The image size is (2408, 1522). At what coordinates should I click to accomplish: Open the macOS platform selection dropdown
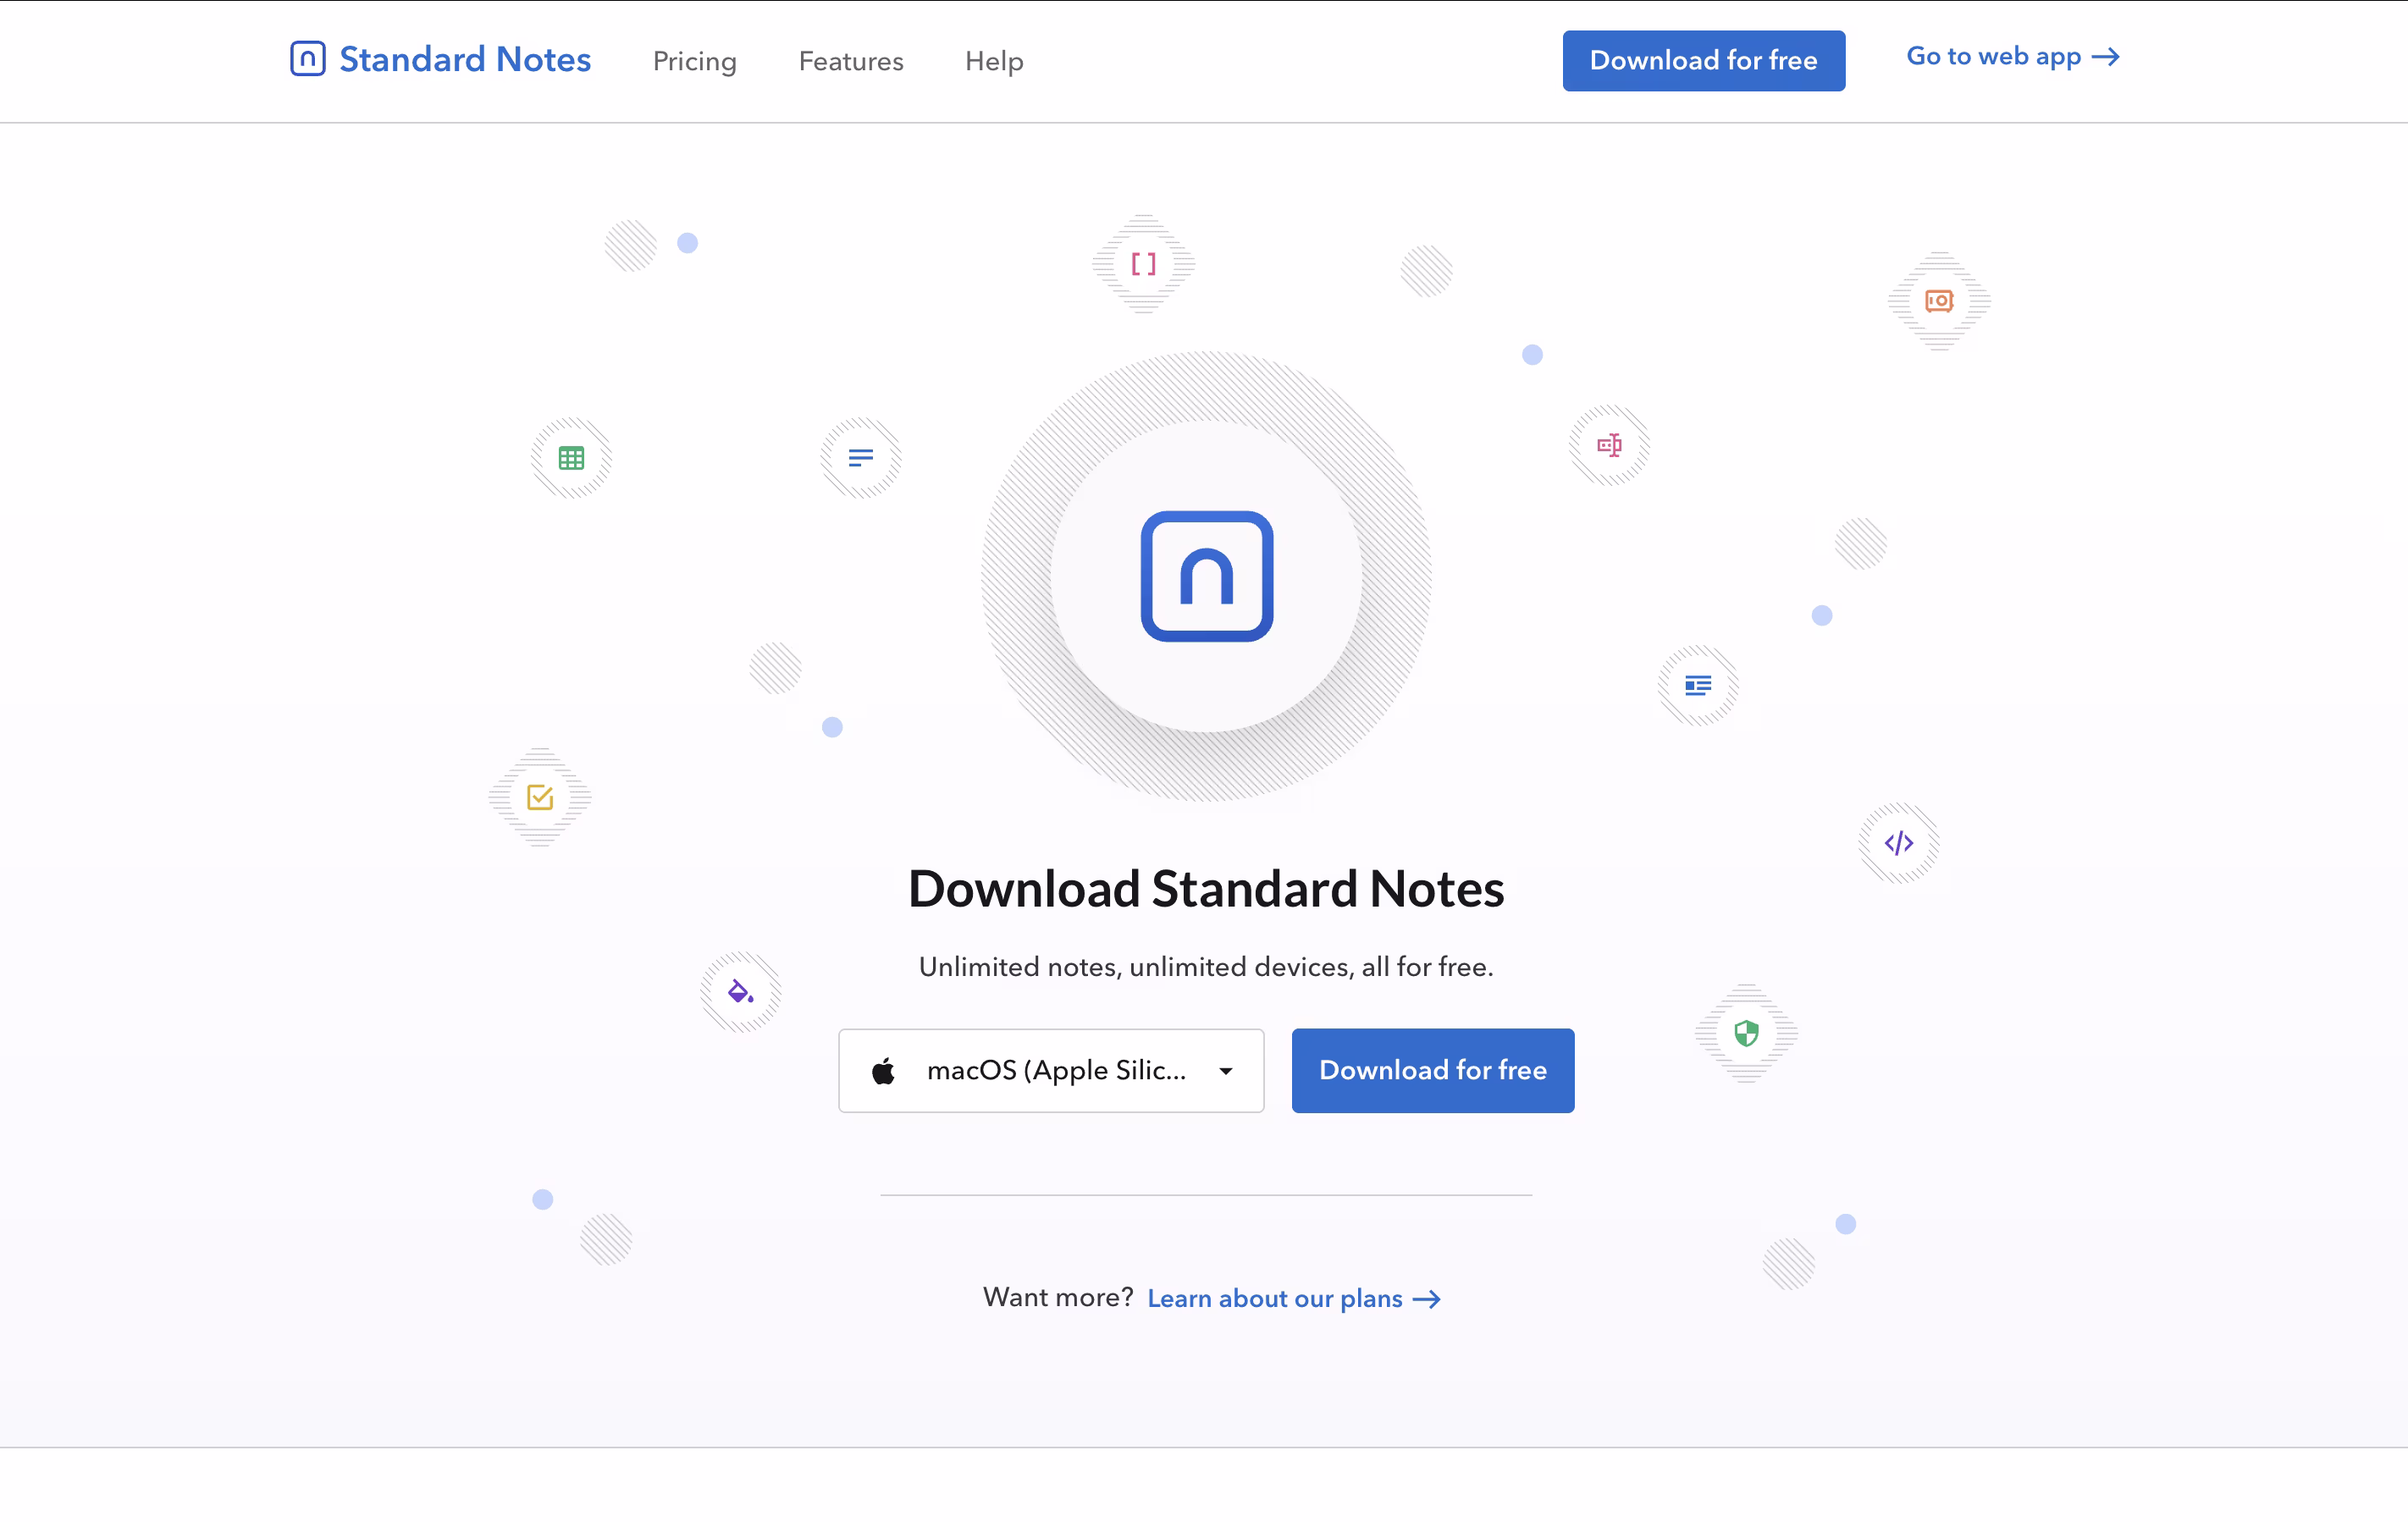click(1050, 1070)
